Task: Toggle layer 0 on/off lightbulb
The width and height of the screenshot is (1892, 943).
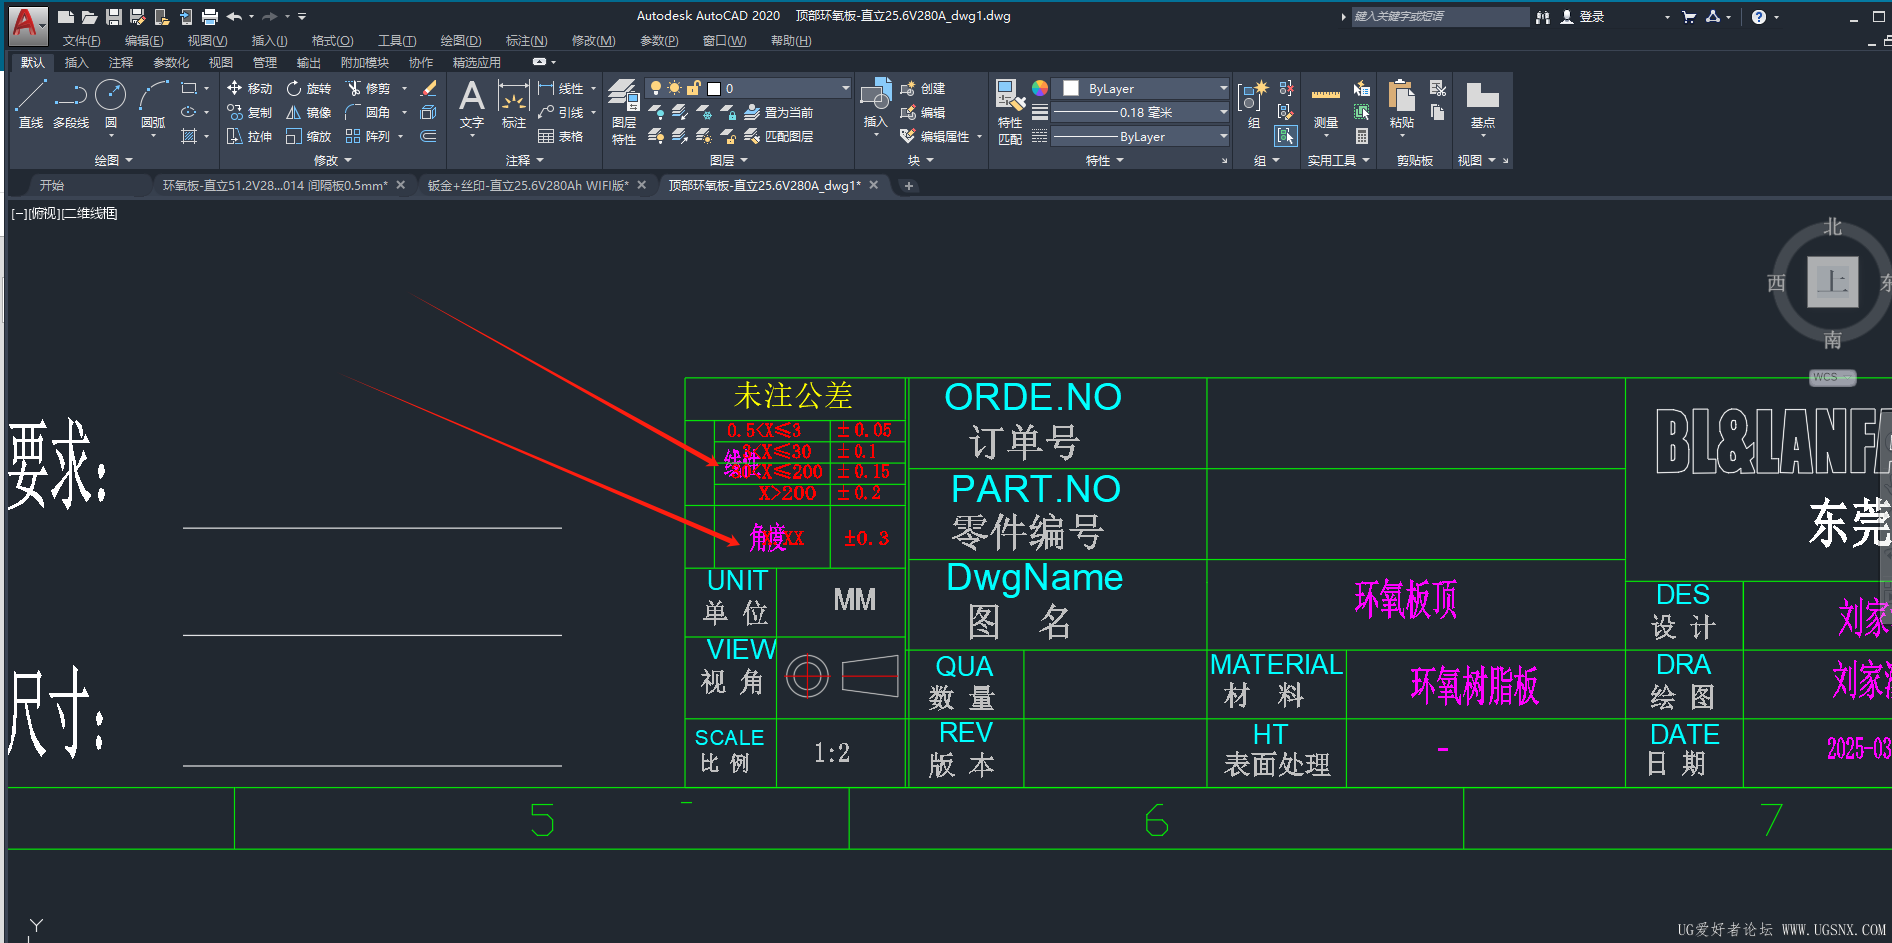Action: pyautogui.click(x=656, y=88)
